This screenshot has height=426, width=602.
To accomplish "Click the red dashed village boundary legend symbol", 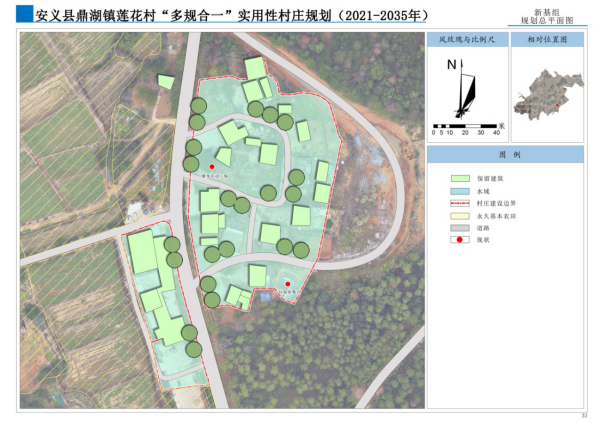I will [459, 201].
